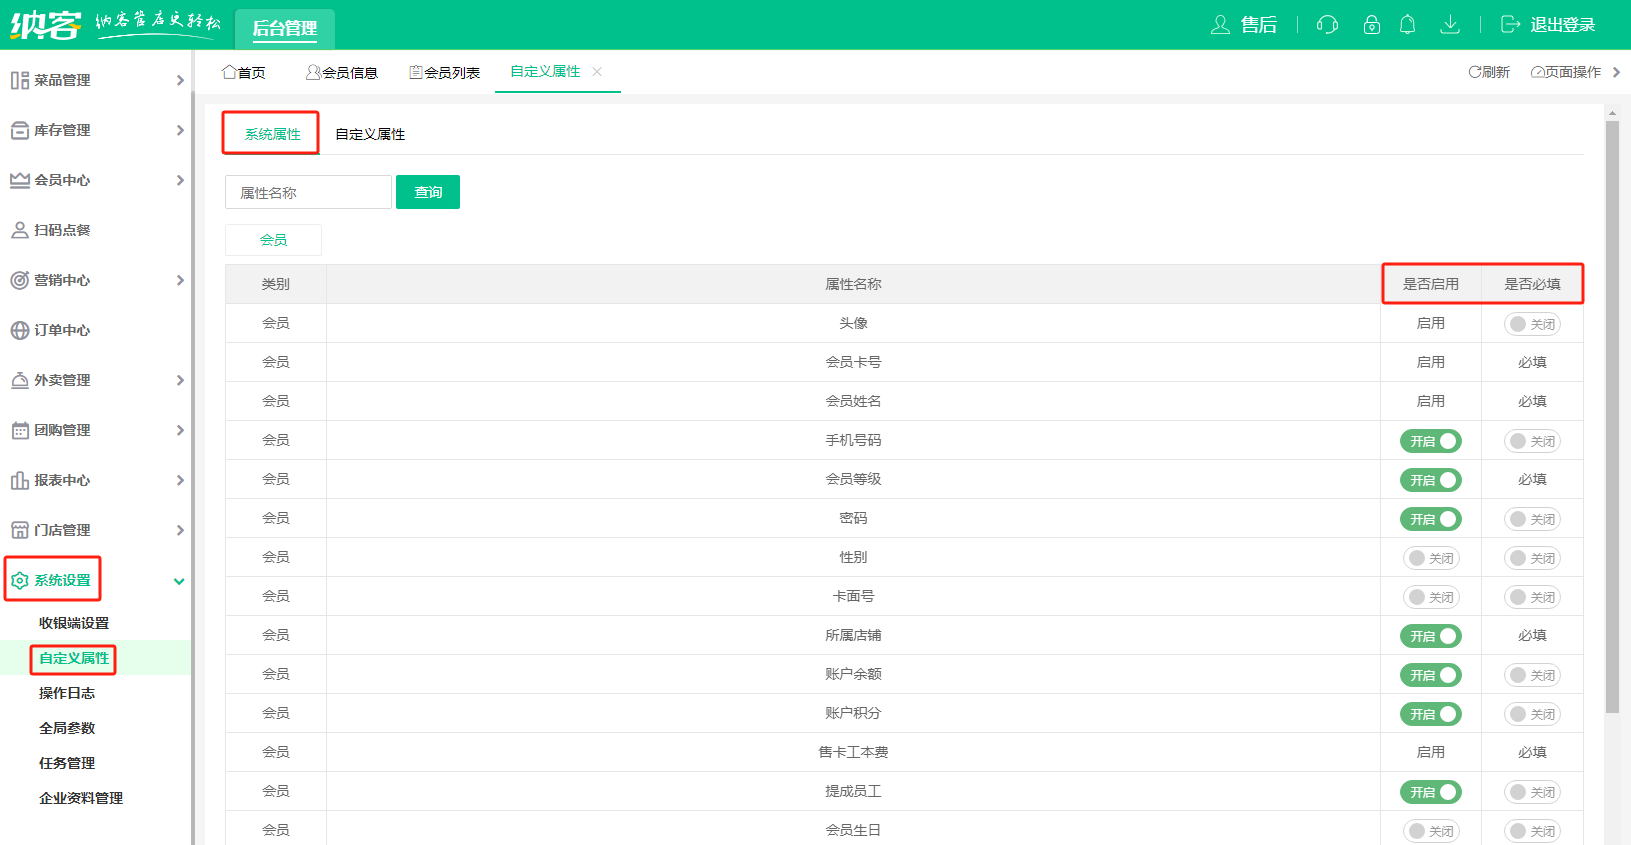This screenshot has height=845, width=1631.
Task: Click the 属性名称 input field
Action: coord(308,192)
